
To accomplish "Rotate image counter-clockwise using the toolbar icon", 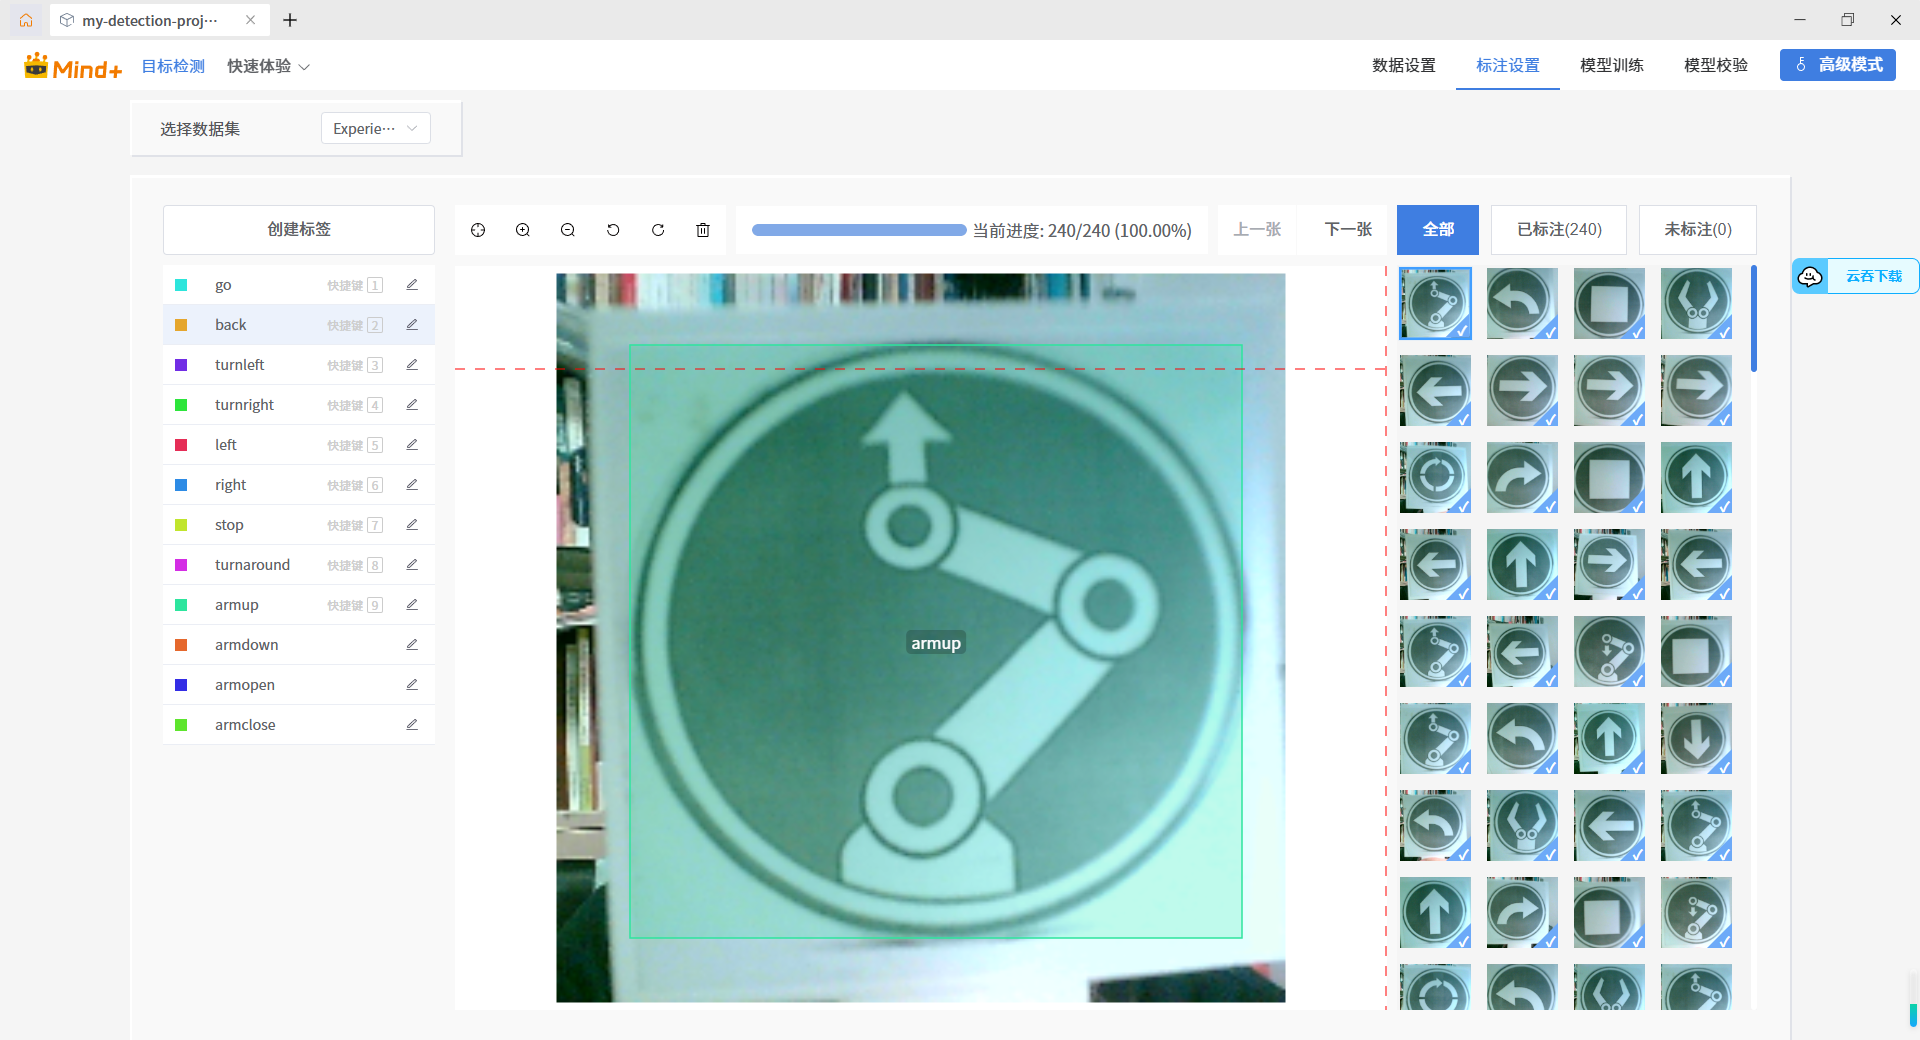I will pos(613,230).
